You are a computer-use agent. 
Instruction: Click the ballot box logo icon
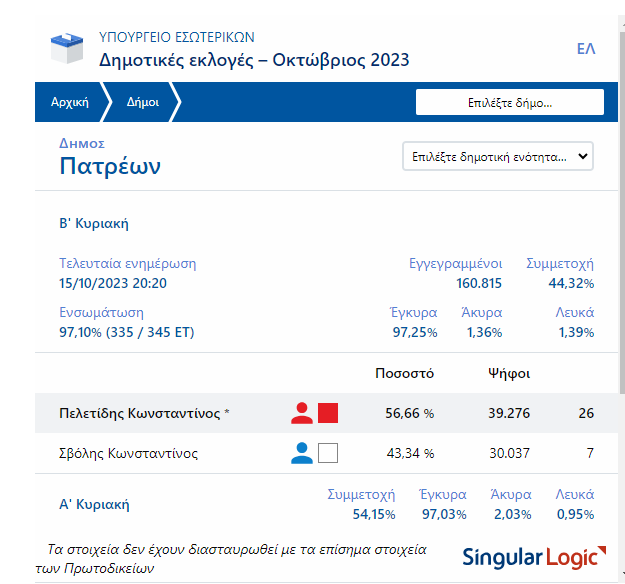pyautogui.click(x=68, y=47)
